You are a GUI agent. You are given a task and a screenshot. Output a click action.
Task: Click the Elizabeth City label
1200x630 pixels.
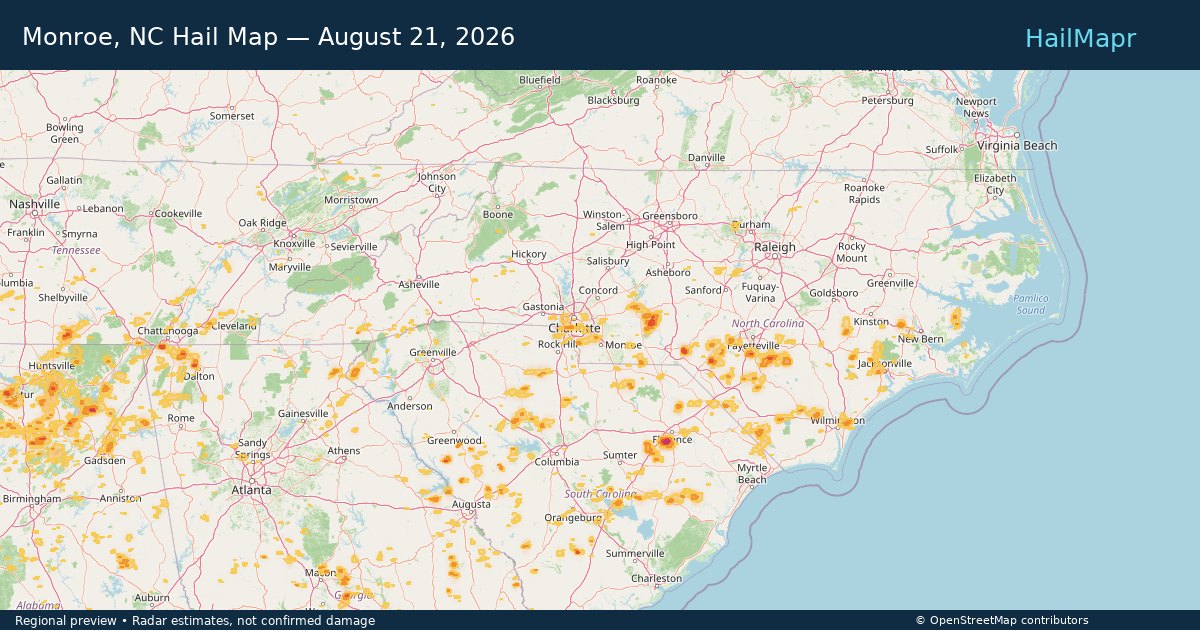(x=995, y=185)
